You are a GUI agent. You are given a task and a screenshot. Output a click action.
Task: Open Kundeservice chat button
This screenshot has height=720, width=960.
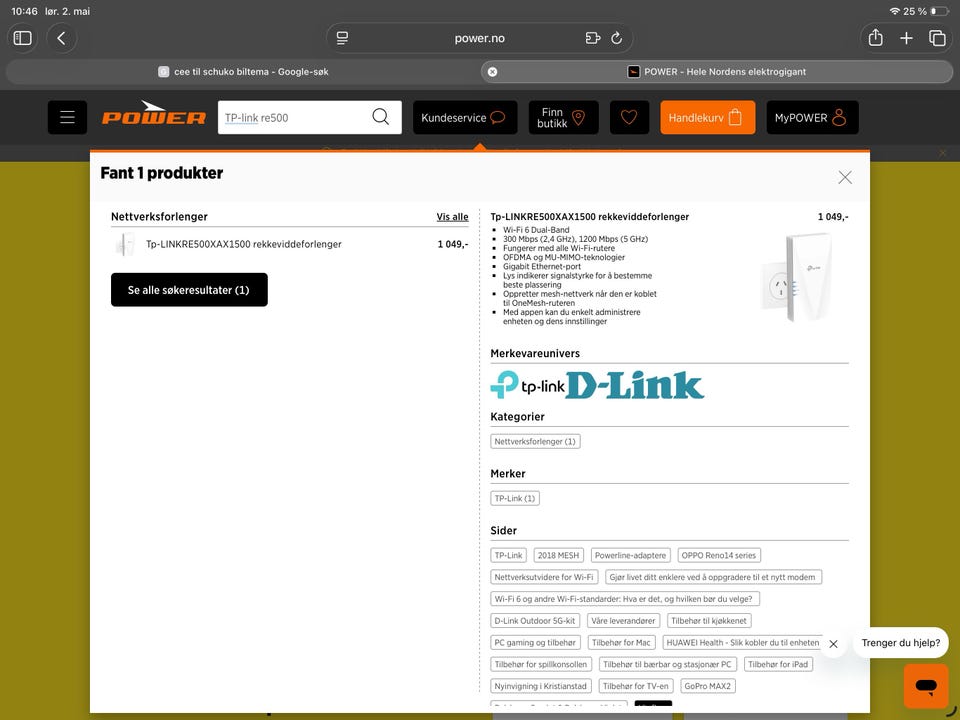465,117
